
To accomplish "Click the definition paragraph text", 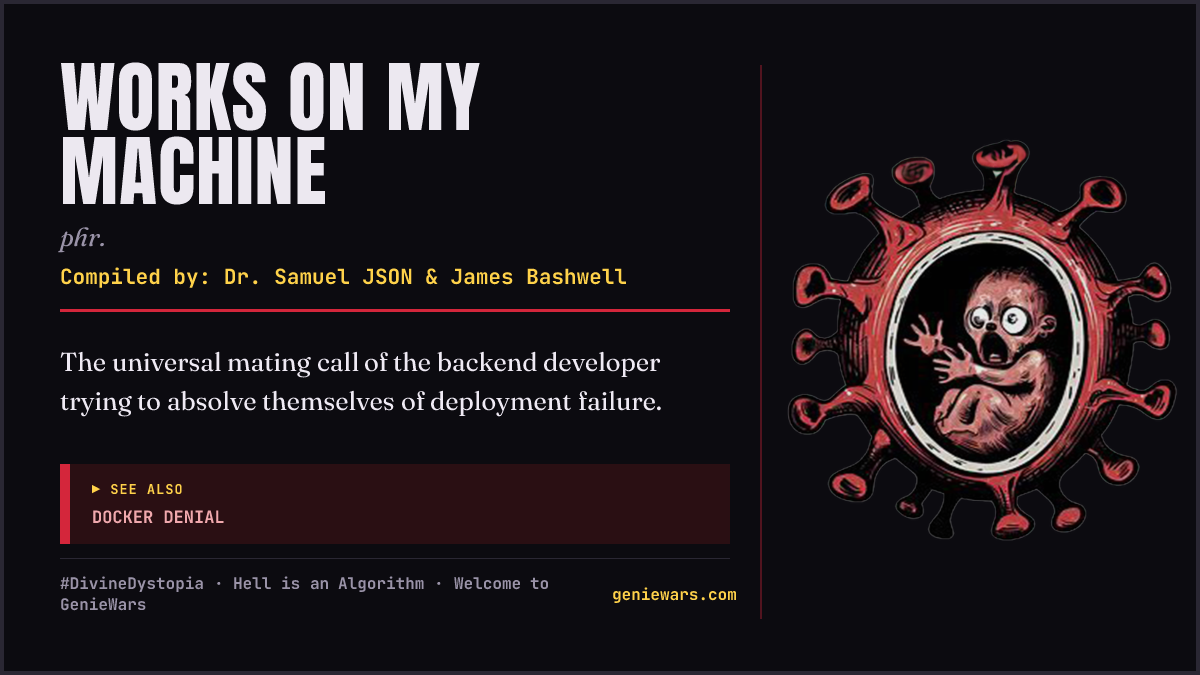I will 361,382.
